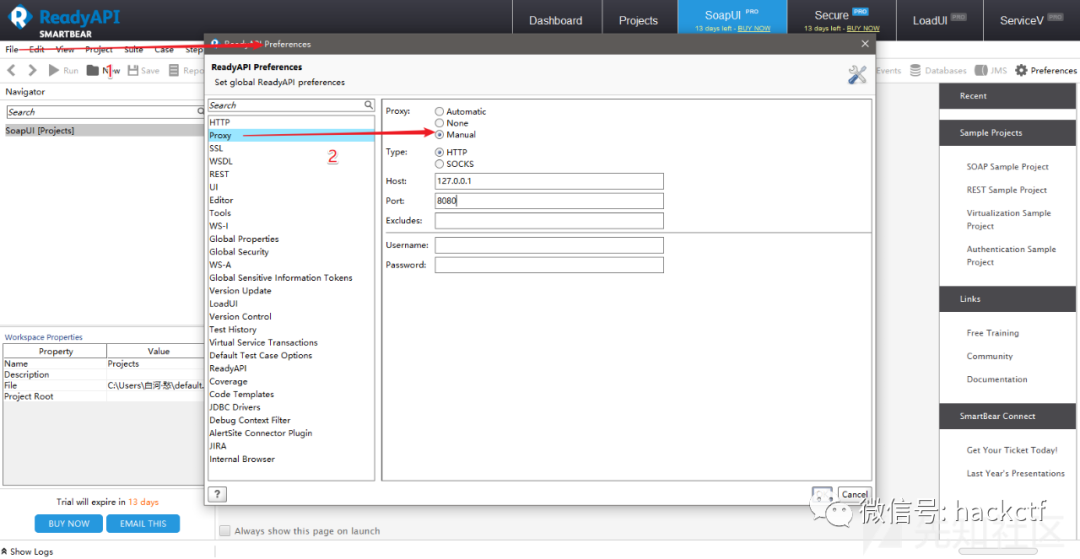Toggle Always show this page on launch

(225, 531)
